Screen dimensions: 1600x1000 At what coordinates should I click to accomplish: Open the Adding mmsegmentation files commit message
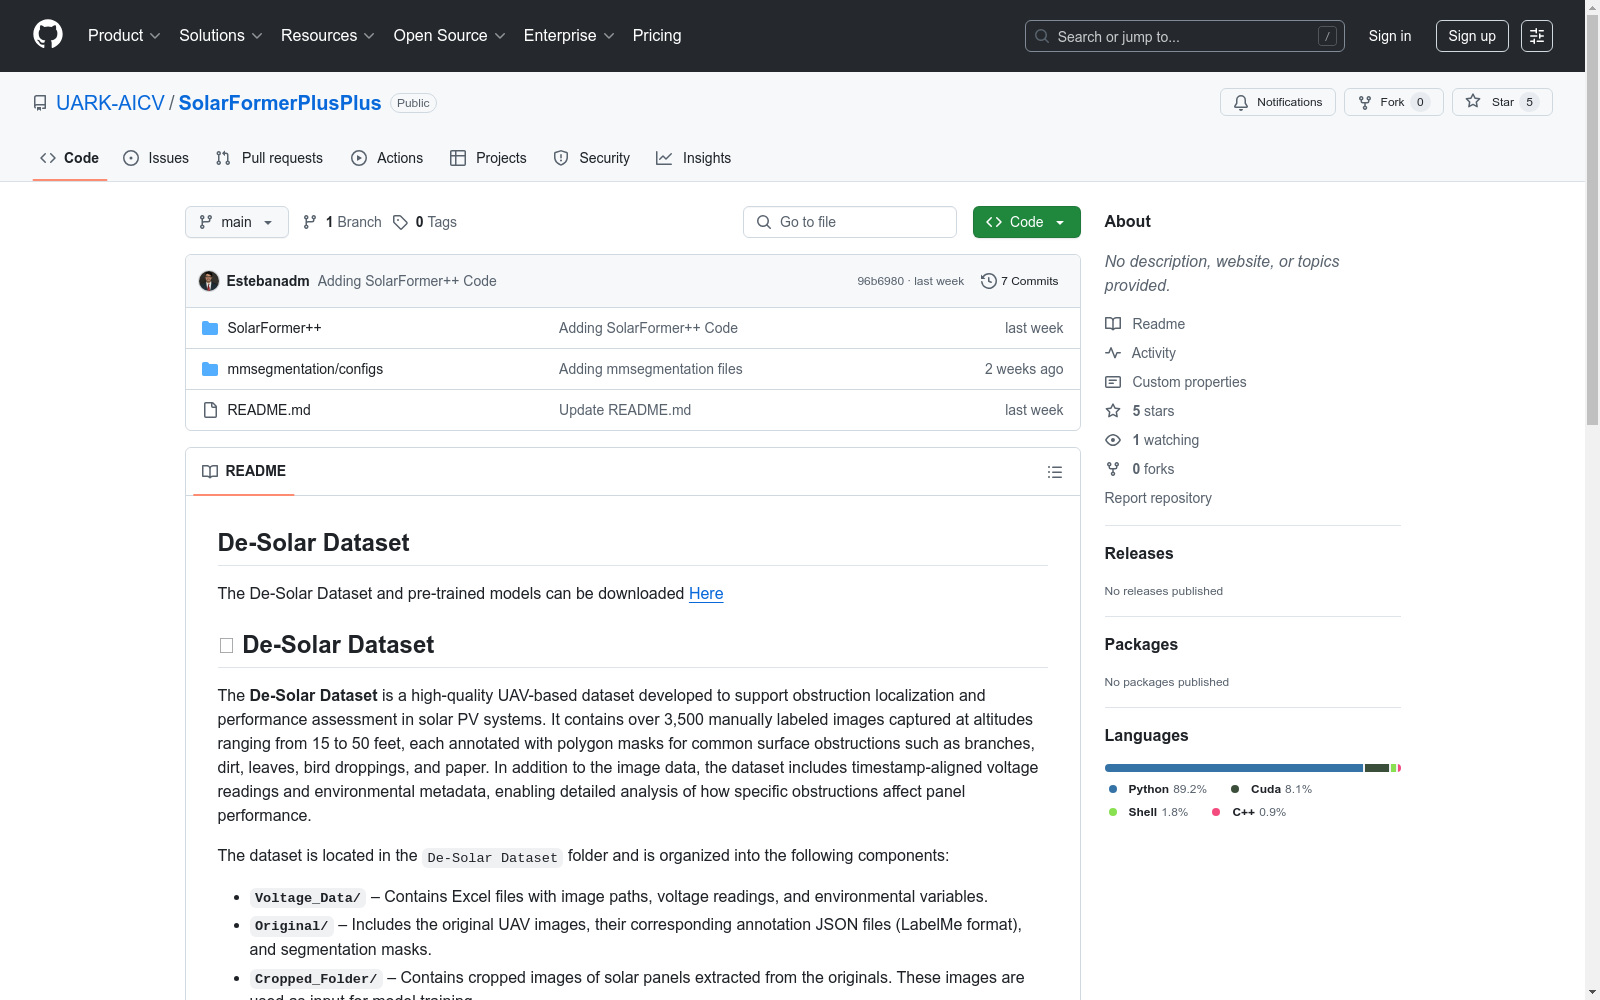click(651, 369)
